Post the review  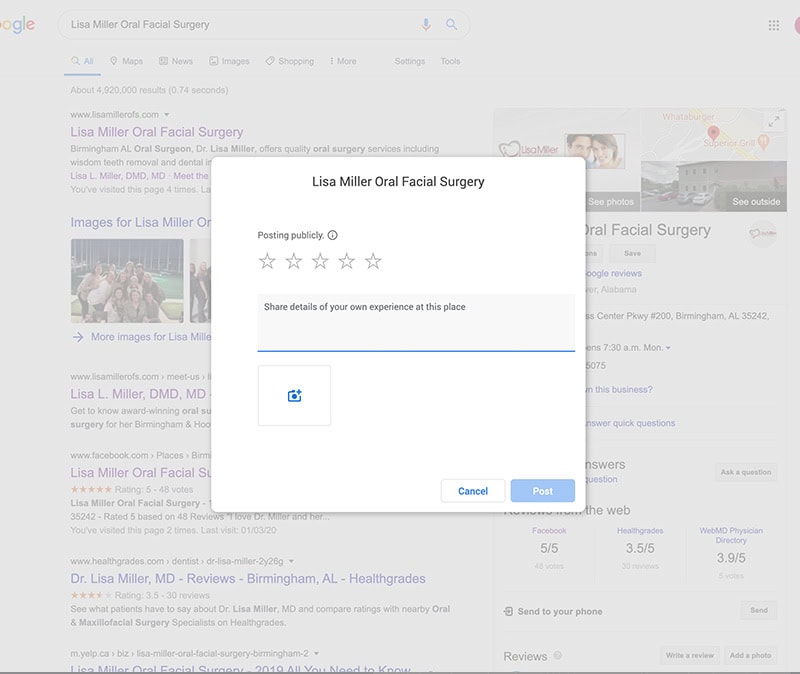tap(543, 491)
